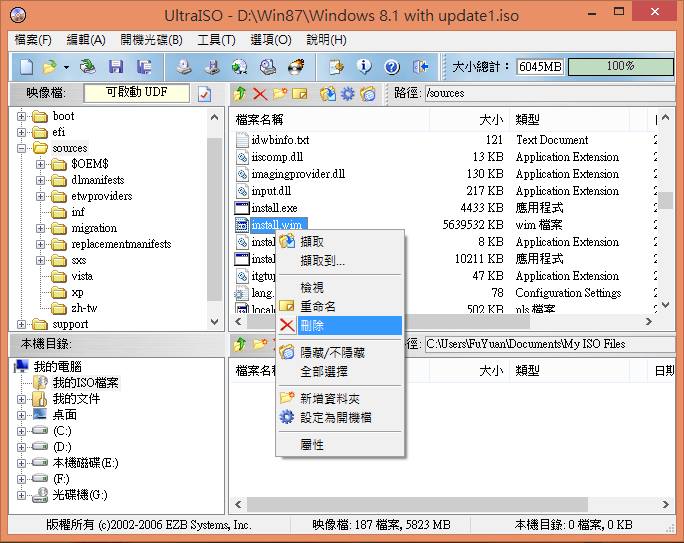Click the Add files toolbar icon
This screenshot has height=543, width=684.
tap(336, 67)
